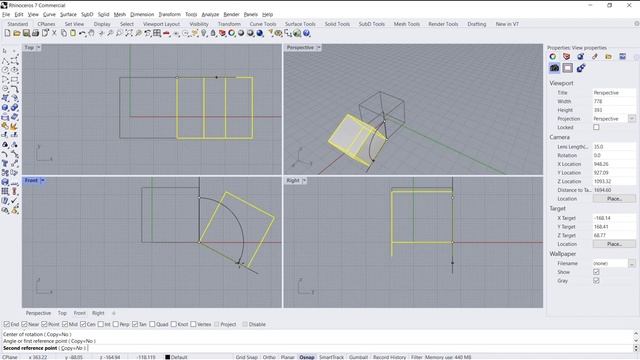This screenshot has height=360, width=640.
Task: Toggle the Near osnap checkbox
Action: 24,324
